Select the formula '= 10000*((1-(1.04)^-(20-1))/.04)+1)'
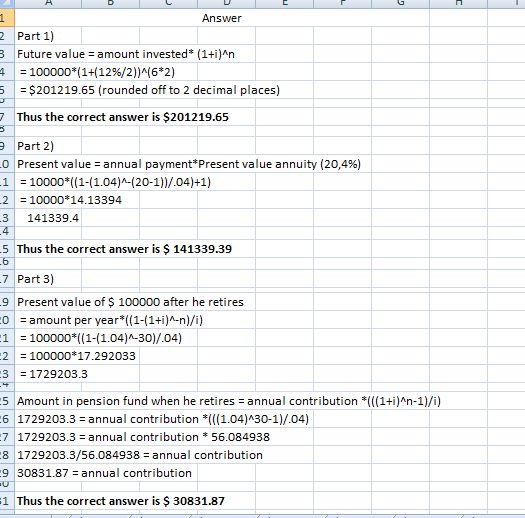 point(115,182)
